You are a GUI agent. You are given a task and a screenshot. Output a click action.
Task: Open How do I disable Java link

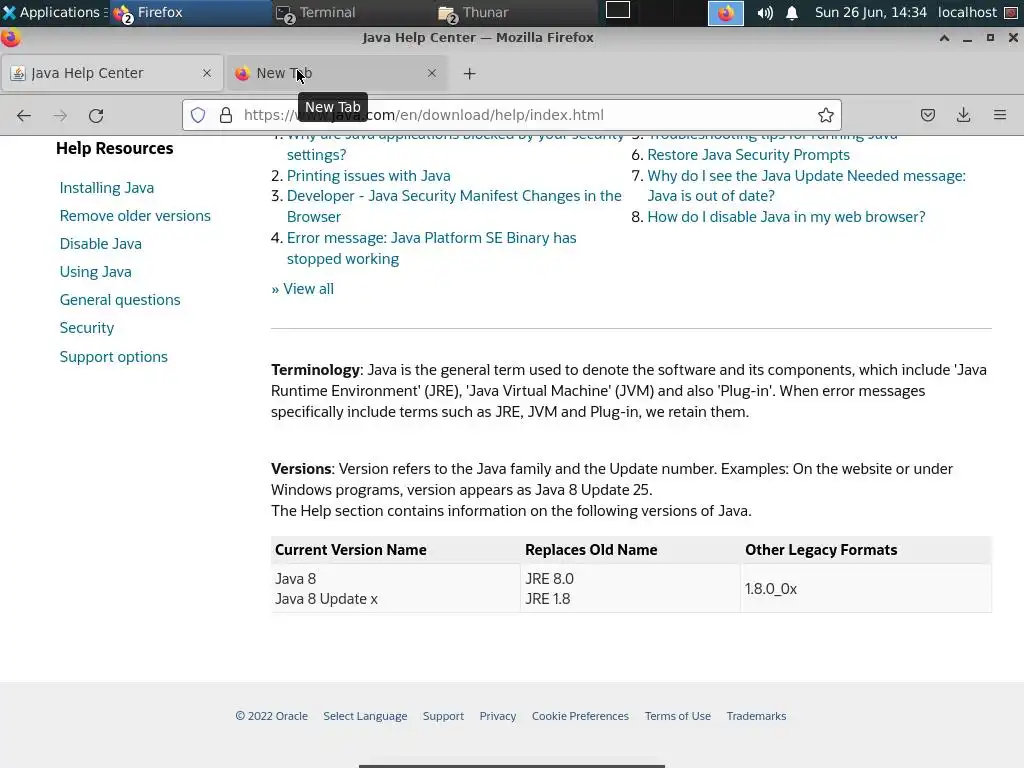tap(786, 217)
